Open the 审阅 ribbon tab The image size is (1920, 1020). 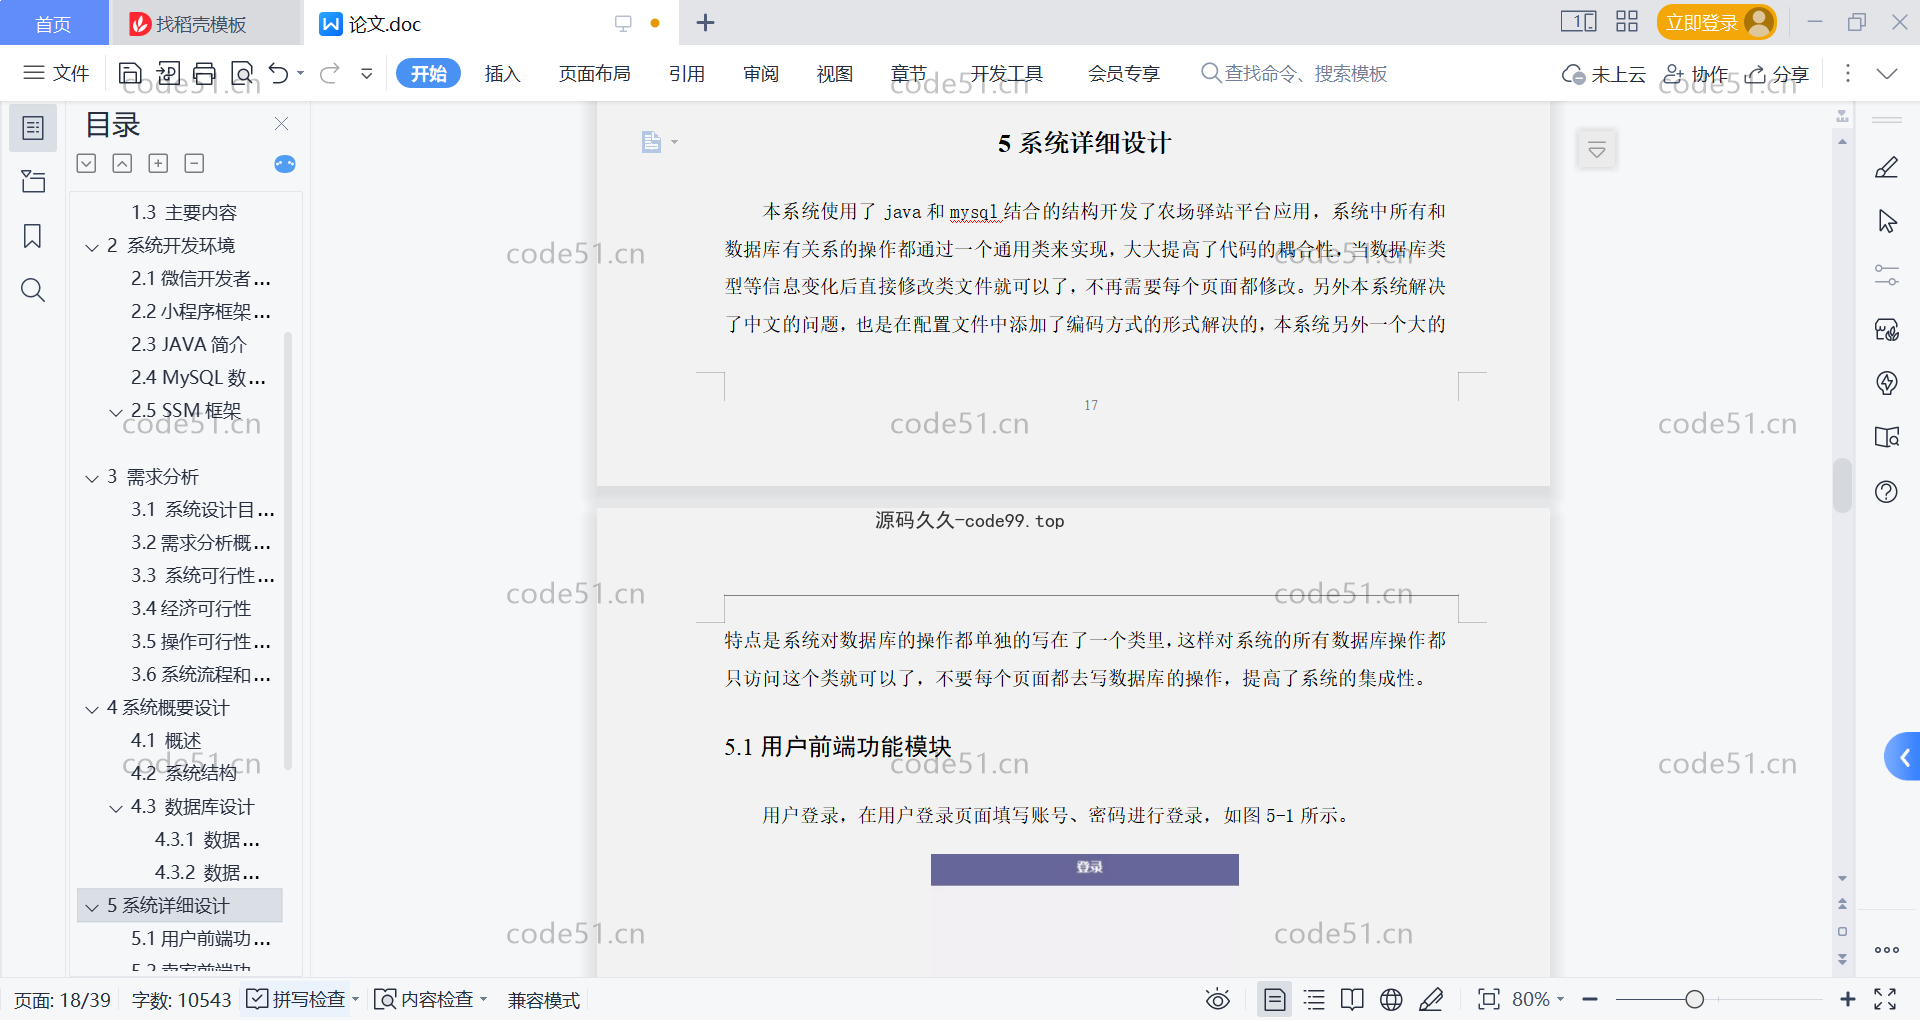click(x=761, y=73)
